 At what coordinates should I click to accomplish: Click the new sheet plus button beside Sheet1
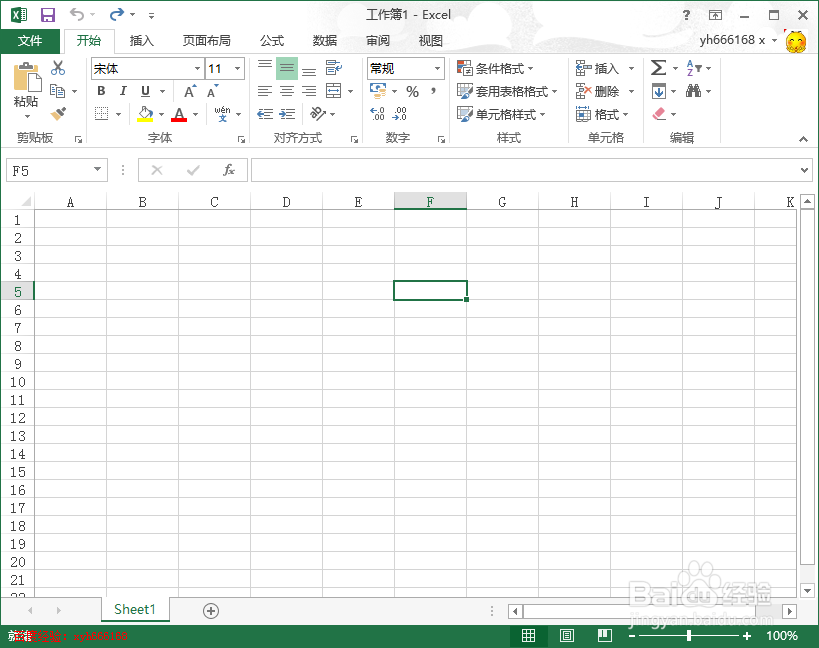(210, 609)
